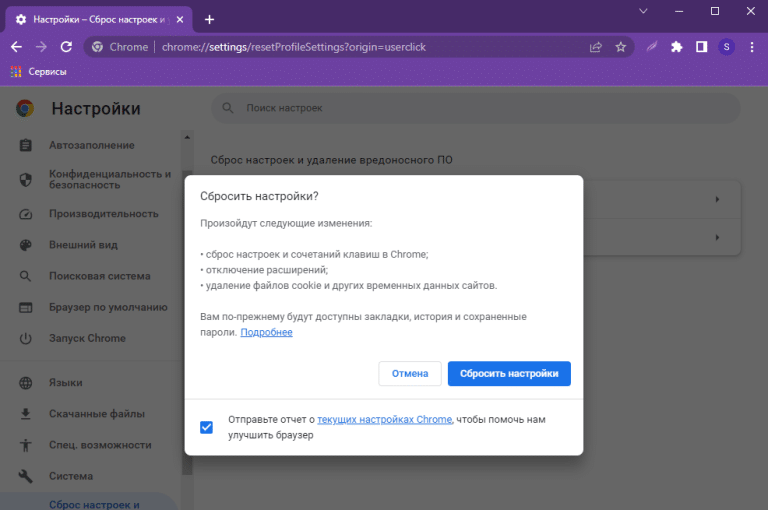Bookmark this page with the star icon
768x510 pixels.
(x=621, y=47)
